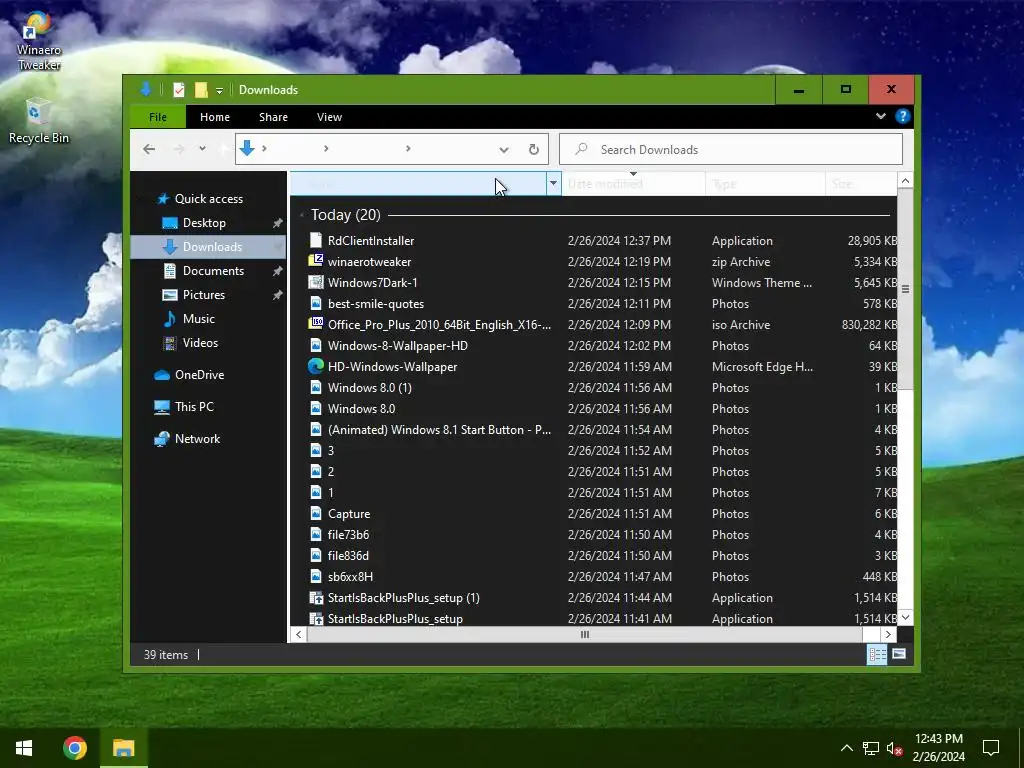Open the Home ribbon tab
Screen dimensions: 1024x768
(215, 117)
